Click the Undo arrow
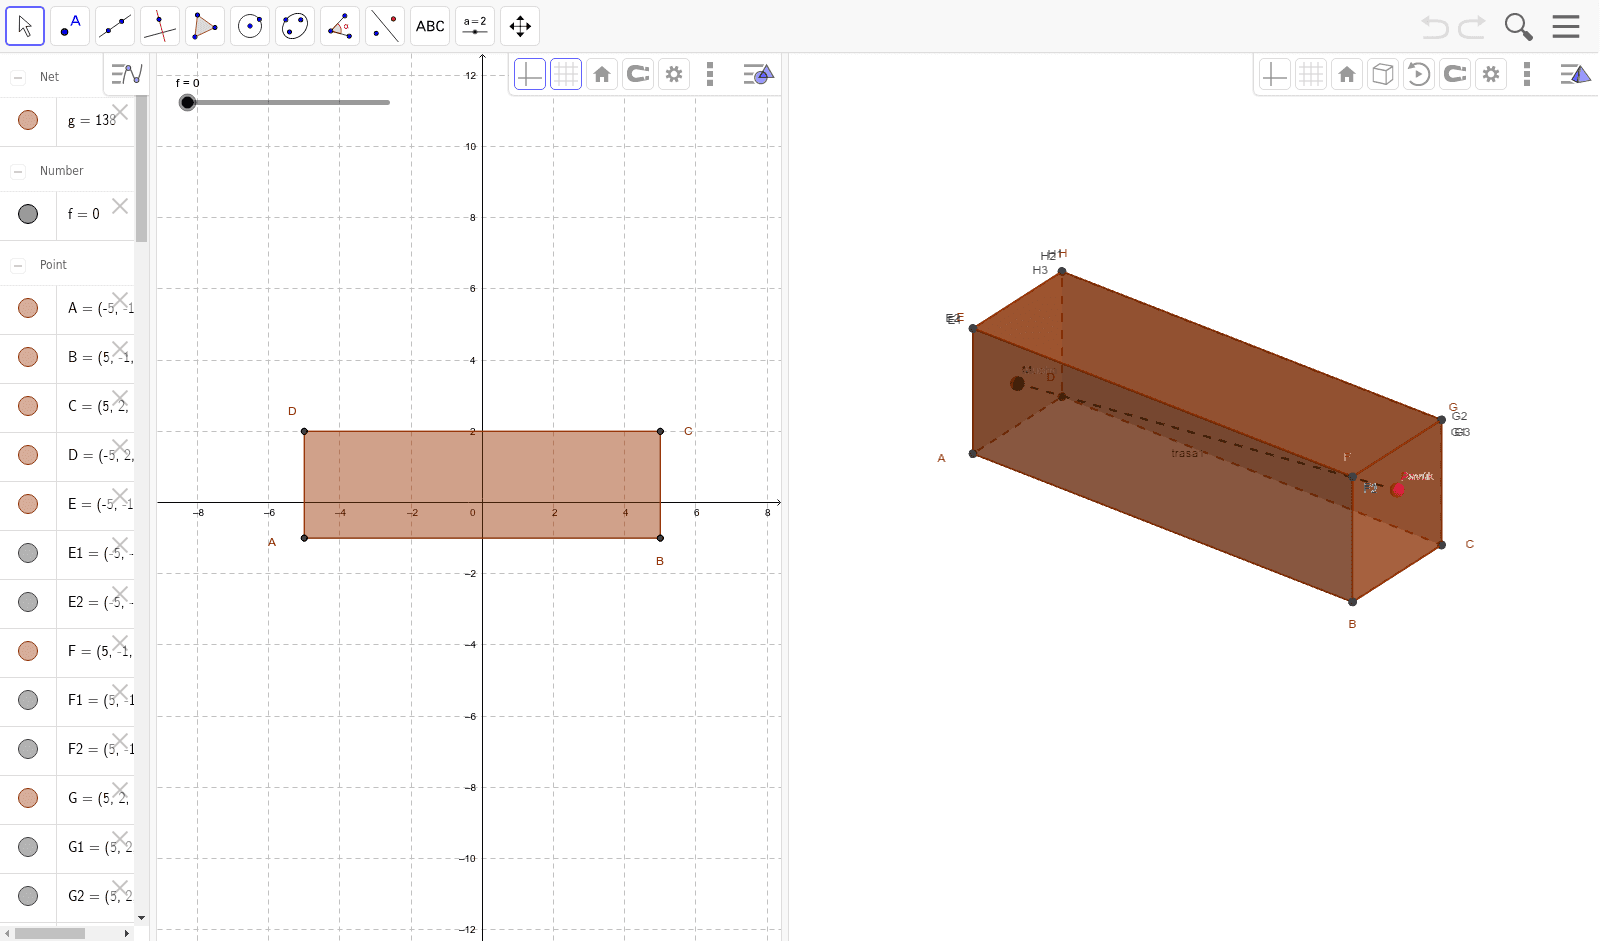 point(1435,27)
